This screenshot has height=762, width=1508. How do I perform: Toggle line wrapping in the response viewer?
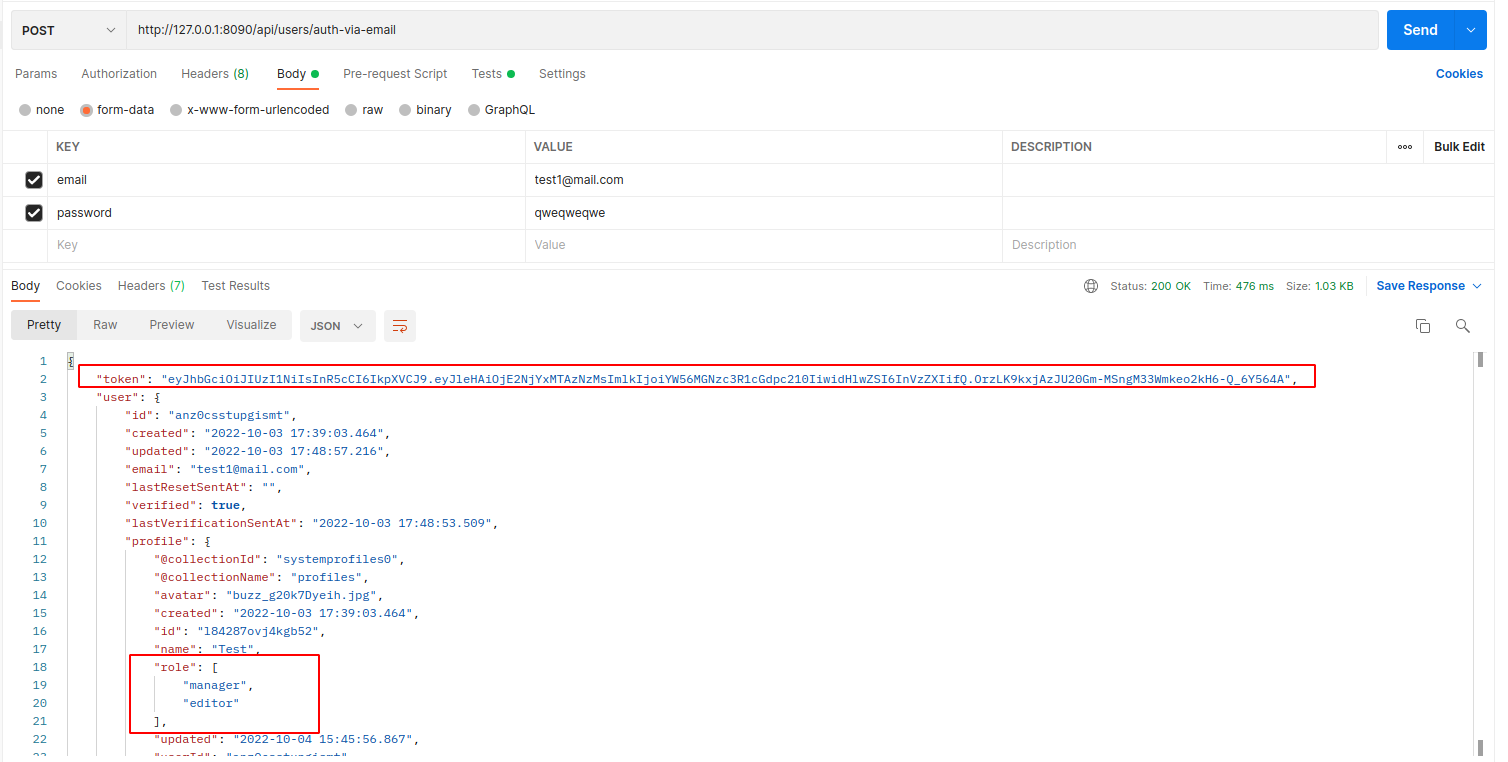399,325
